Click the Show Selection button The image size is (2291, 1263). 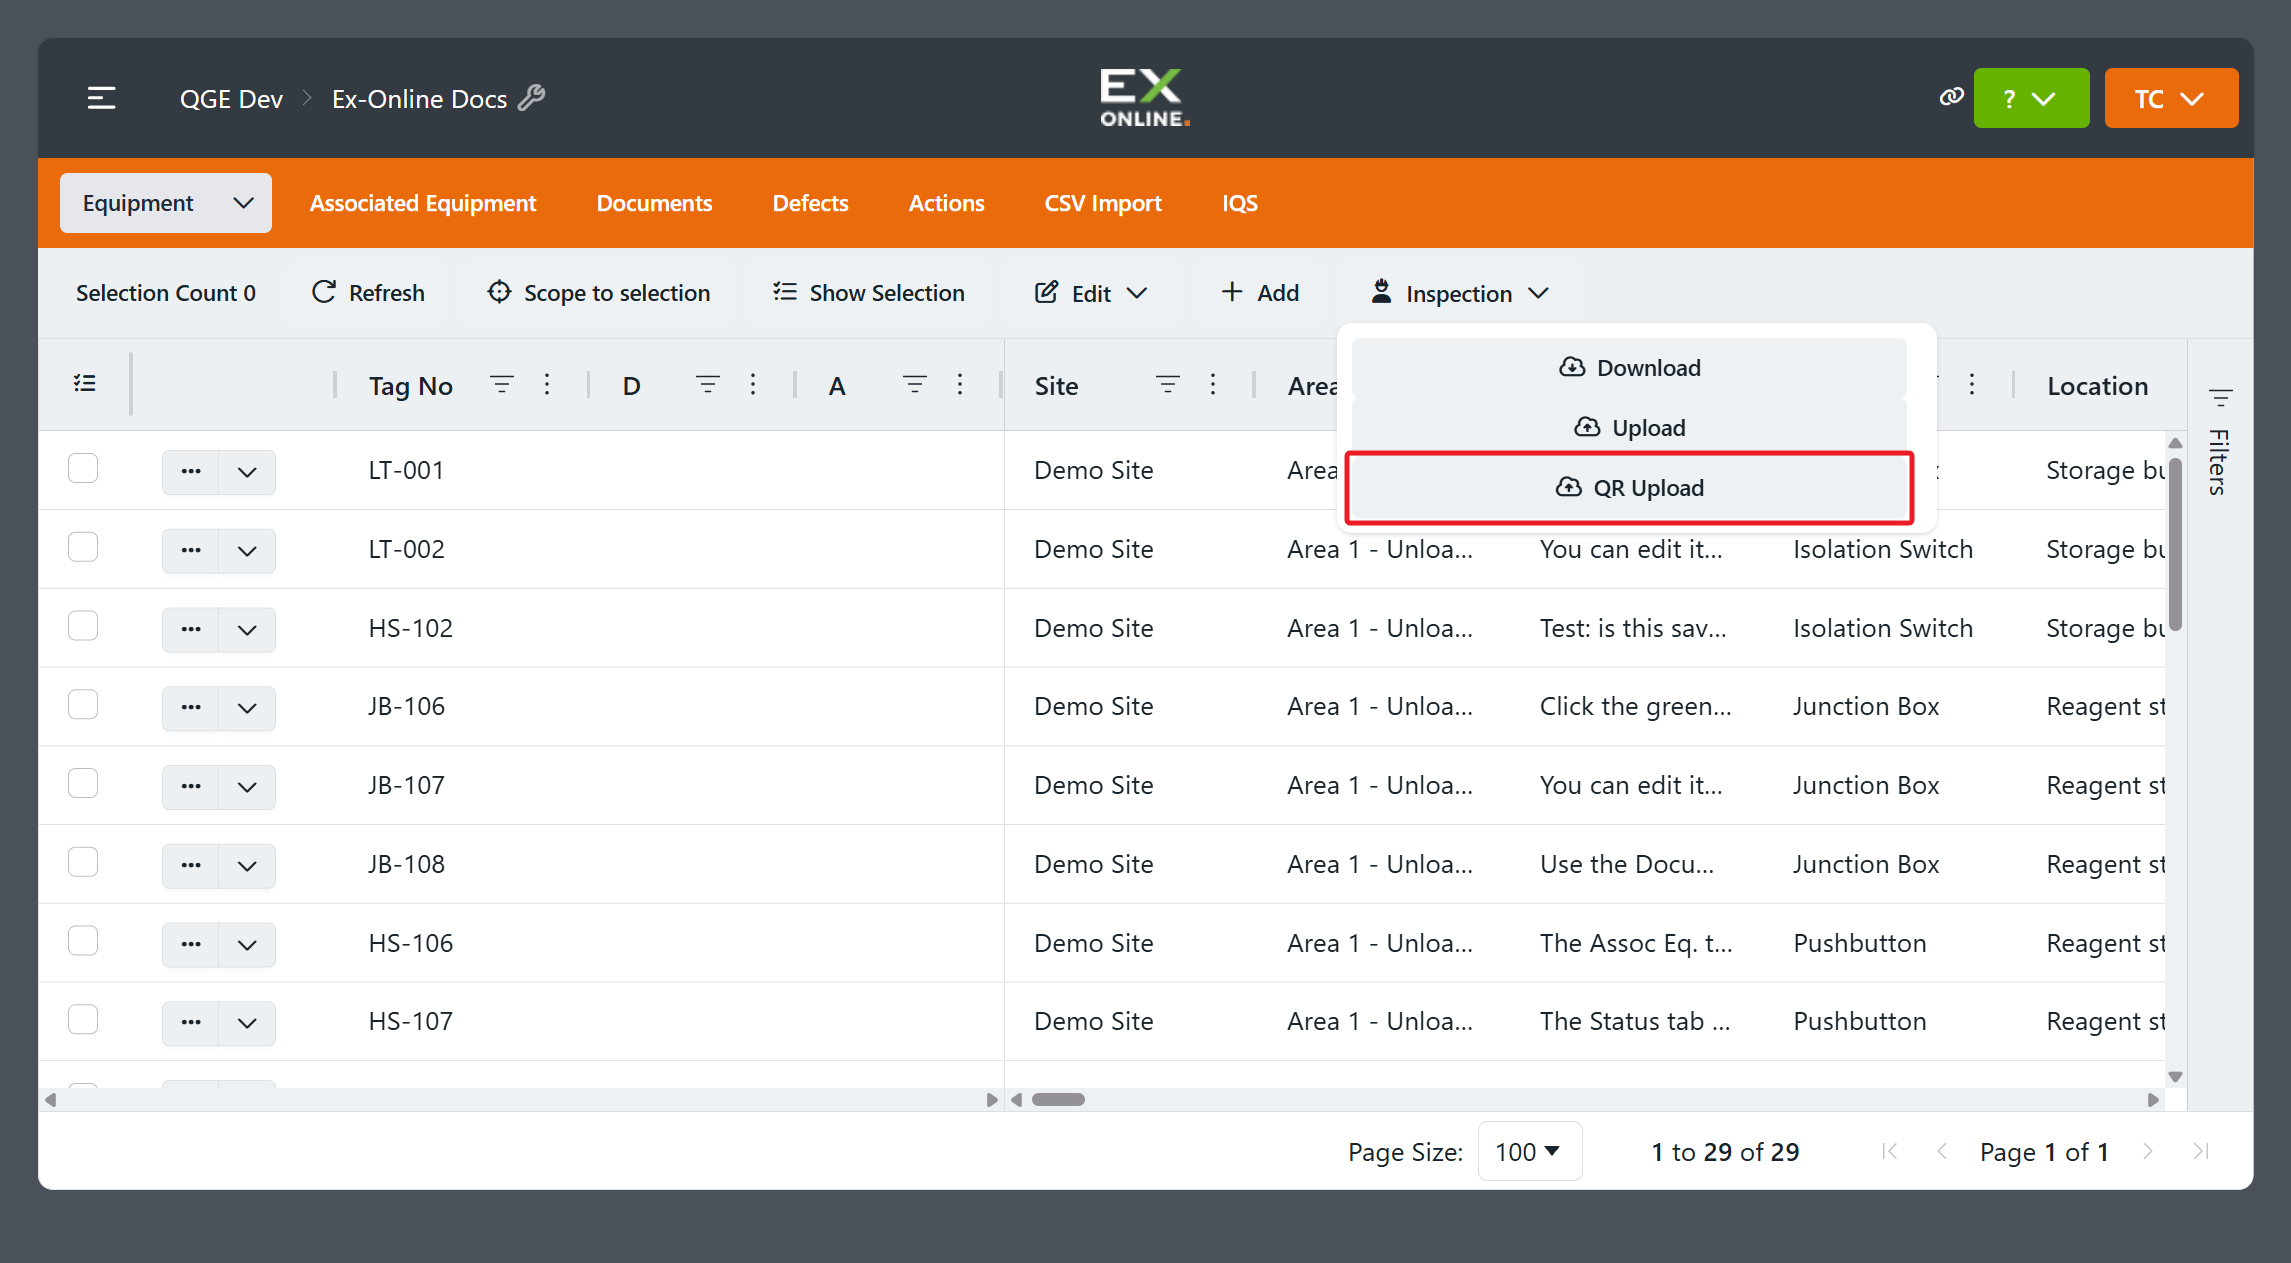868,293
